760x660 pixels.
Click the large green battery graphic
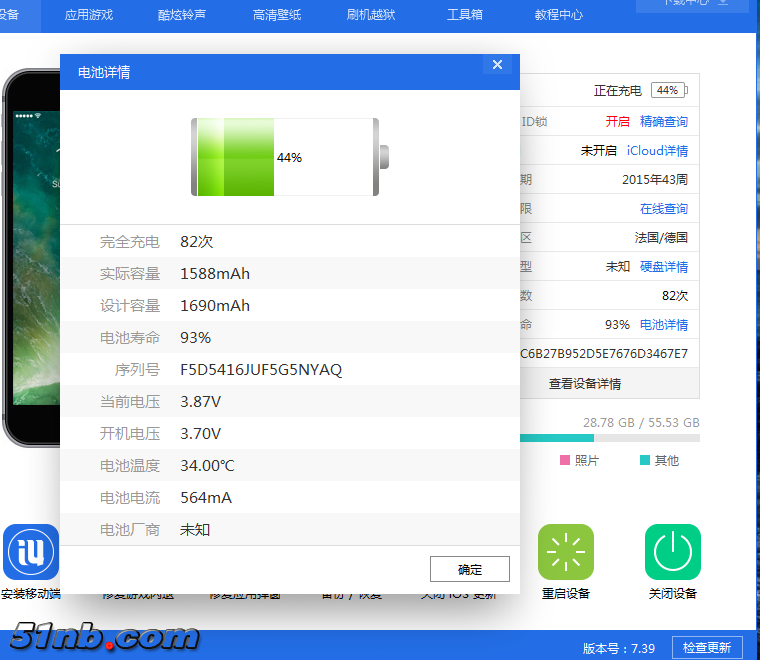pos(284,157)
